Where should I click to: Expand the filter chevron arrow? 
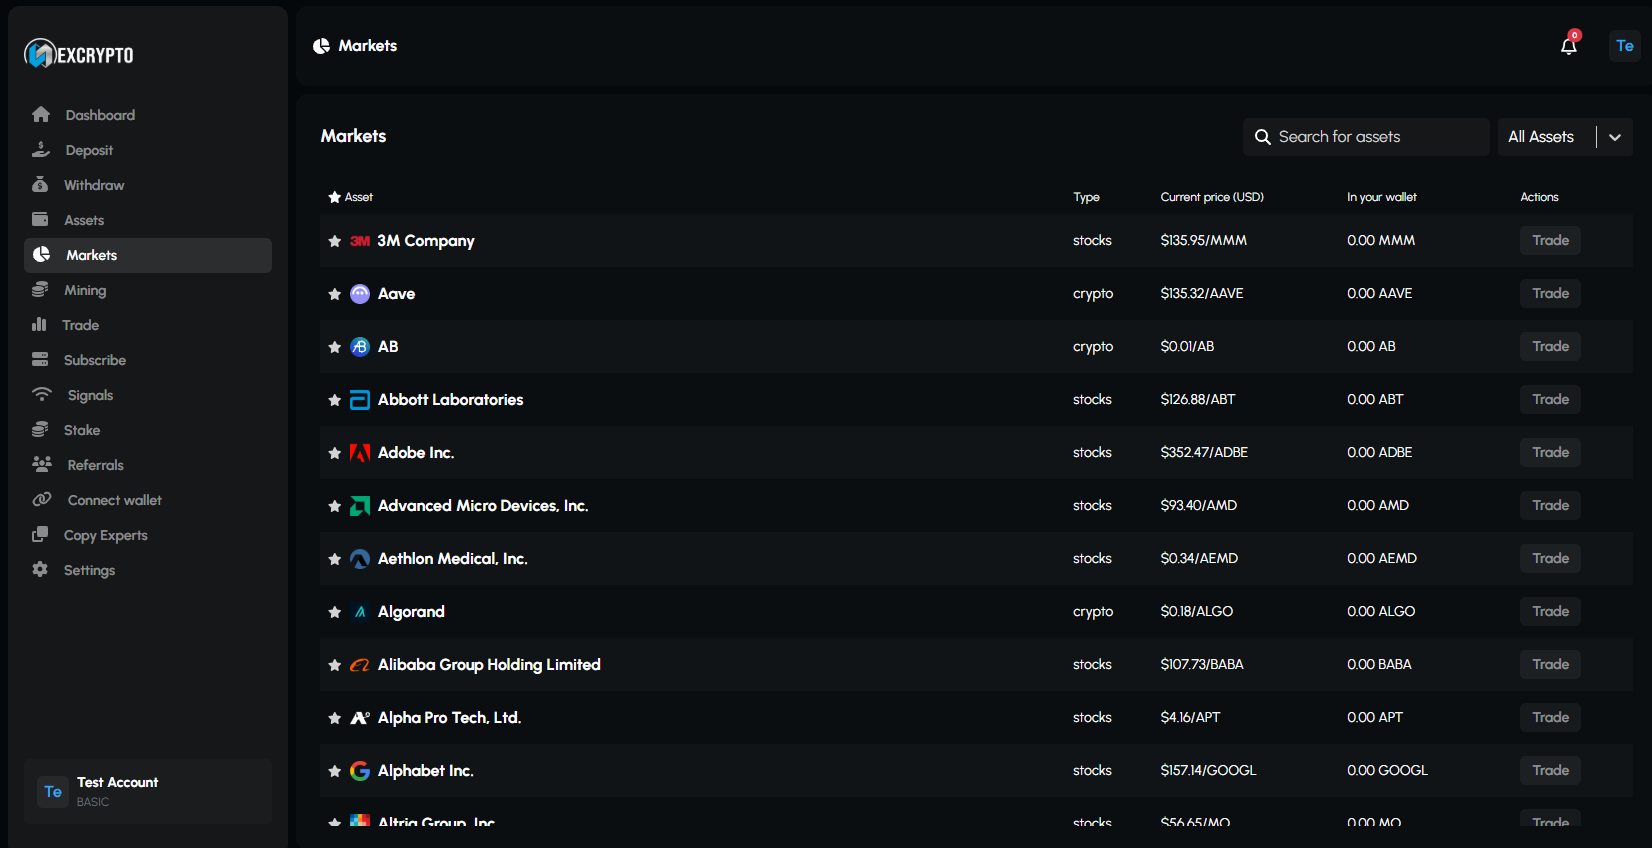1615,138
